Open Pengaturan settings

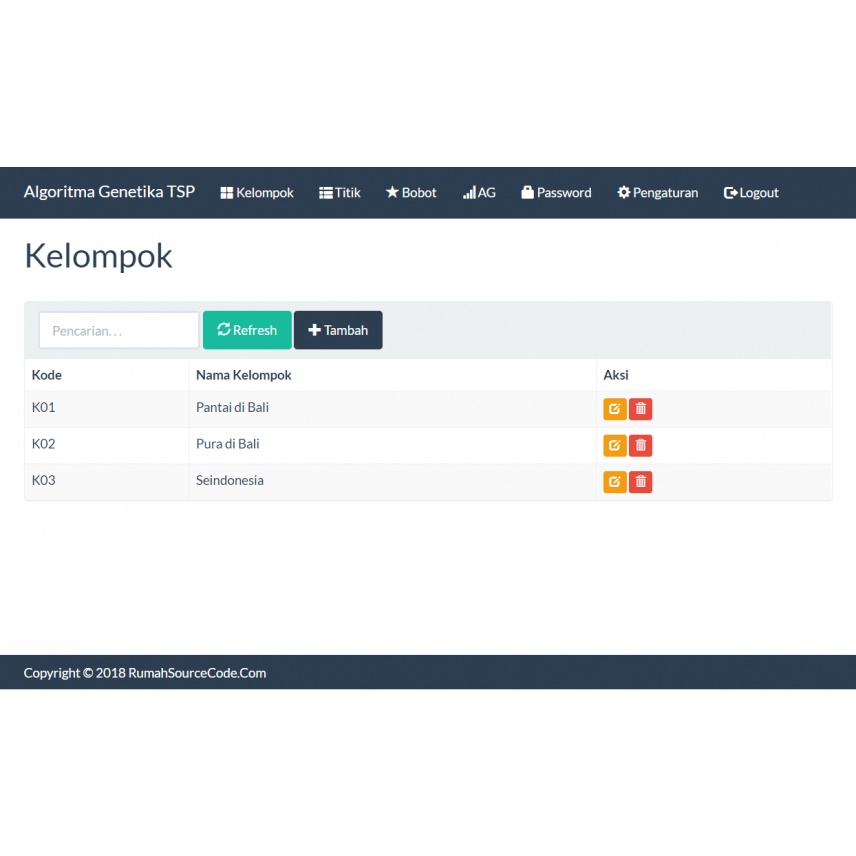pyautogui.click(x=658, y=193)
